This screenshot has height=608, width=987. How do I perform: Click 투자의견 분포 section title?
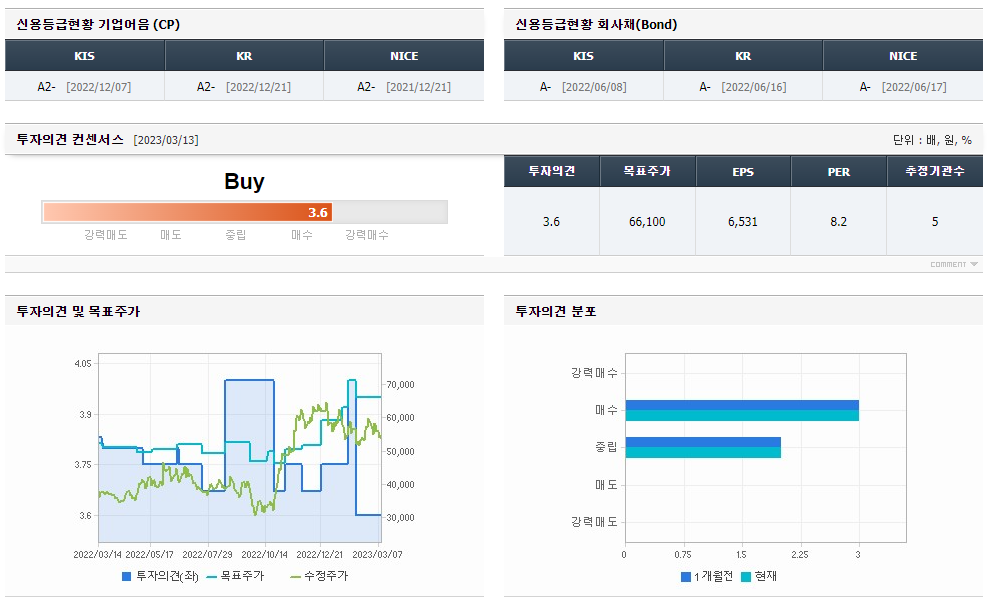(556, 312)
